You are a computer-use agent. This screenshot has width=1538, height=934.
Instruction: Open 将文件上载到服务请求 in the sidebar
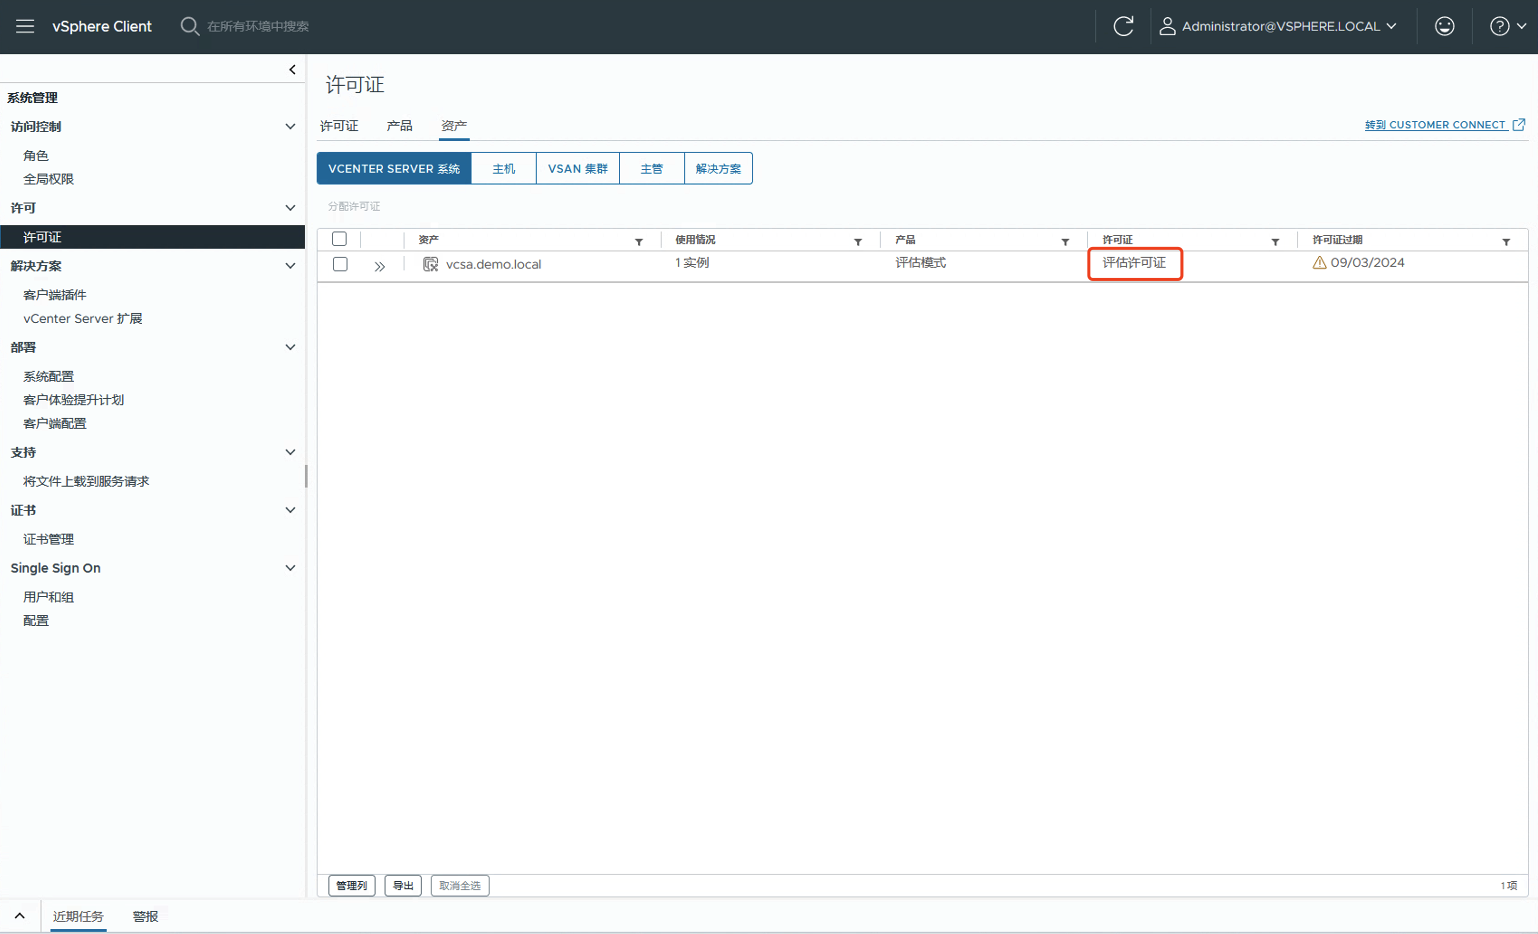tap(86, 481)
